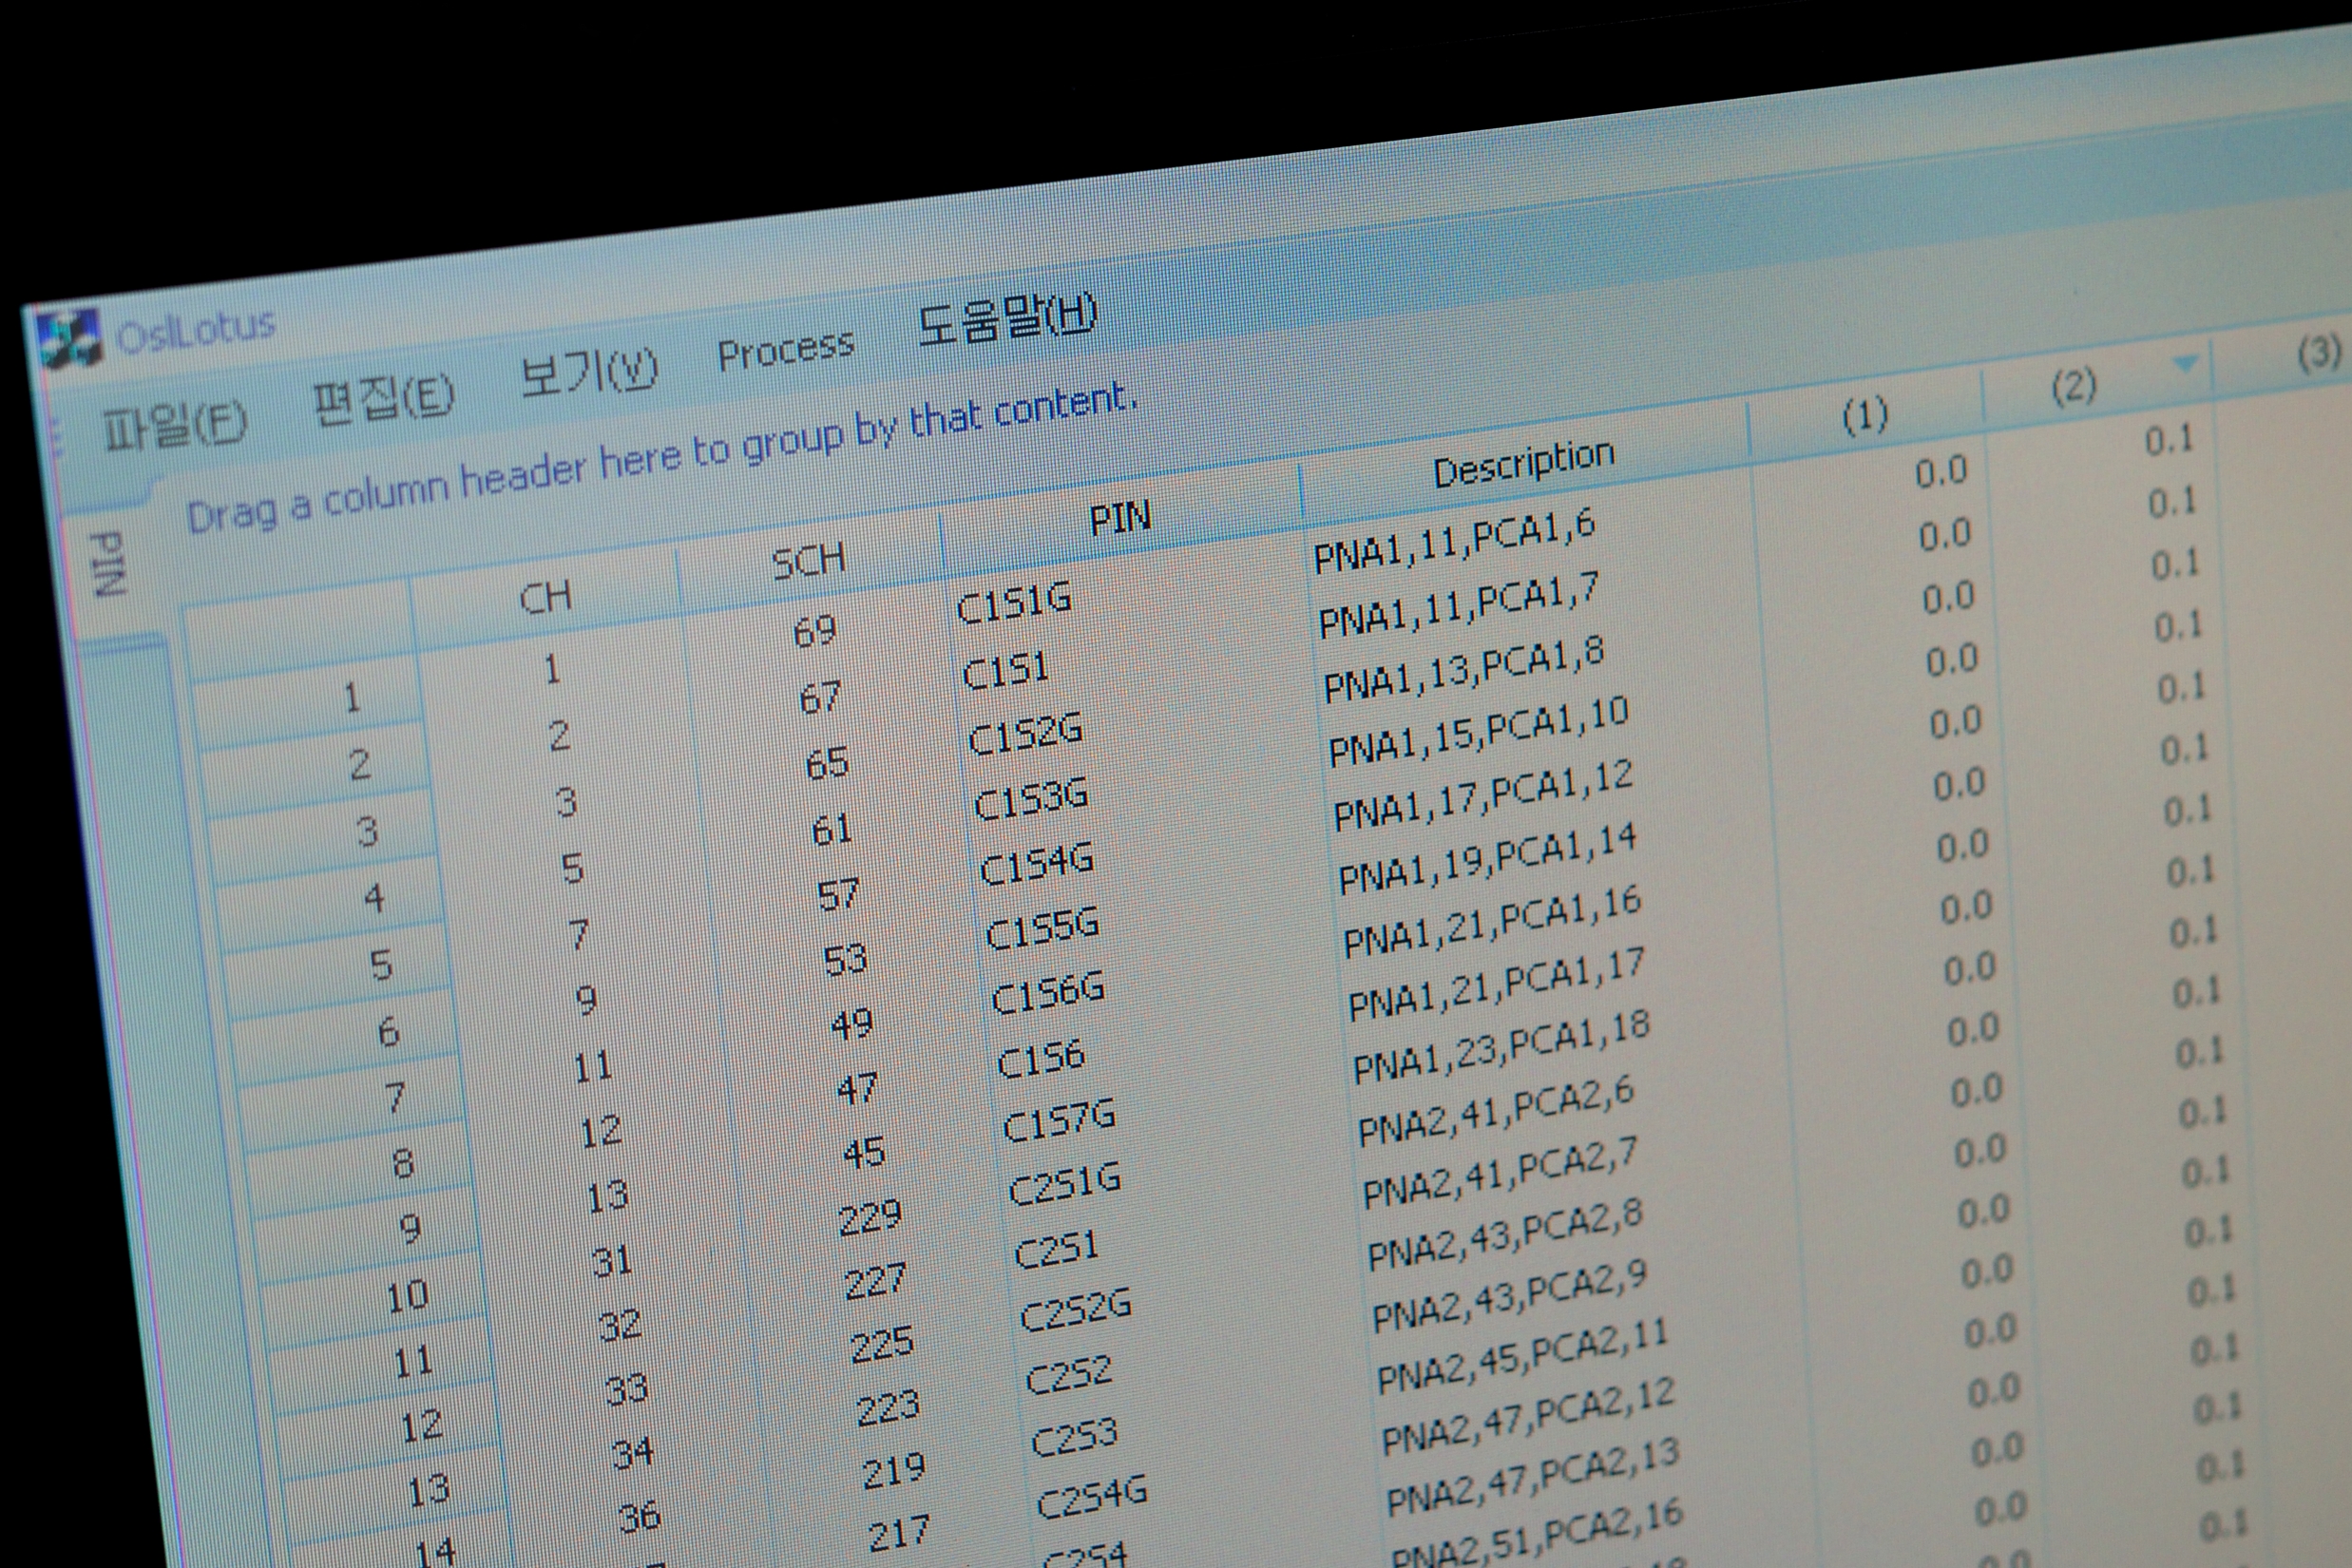Screen dimensions: 2352x1568
Task: Click the PIN column header
Action: click(1119, 519)
